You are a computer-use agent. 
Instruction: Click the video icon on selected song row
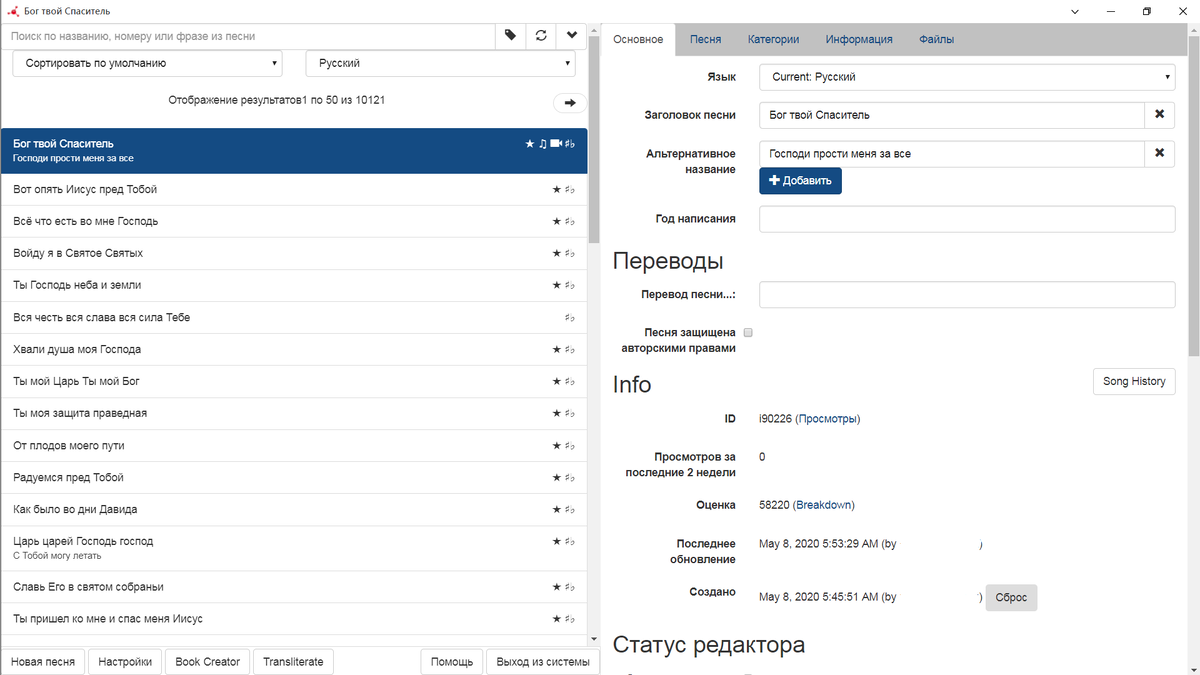point(557,143)
